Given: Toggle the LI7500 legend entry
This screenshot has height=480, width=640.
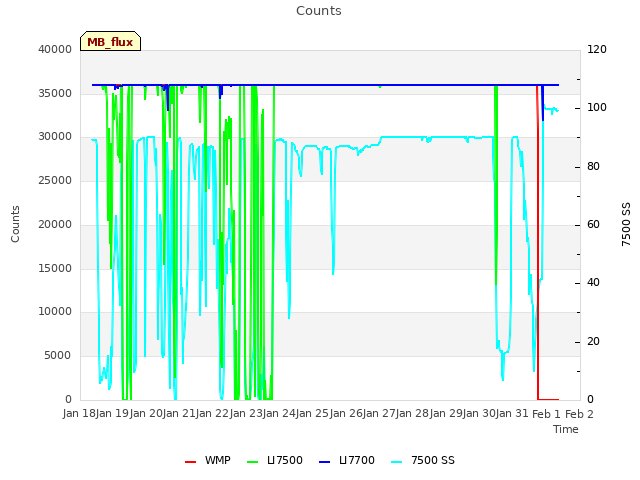Looking at the screenshot, I should click(275, 460).
